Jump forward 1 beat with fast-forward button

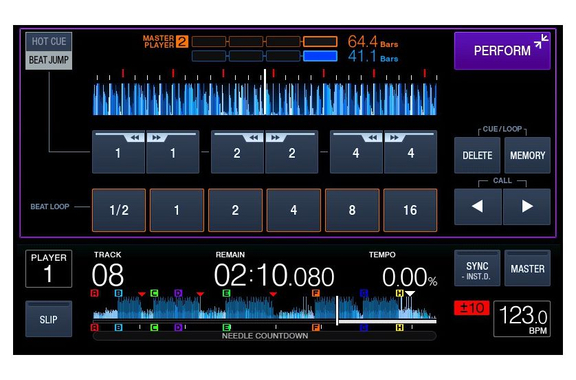pos(173,152)
